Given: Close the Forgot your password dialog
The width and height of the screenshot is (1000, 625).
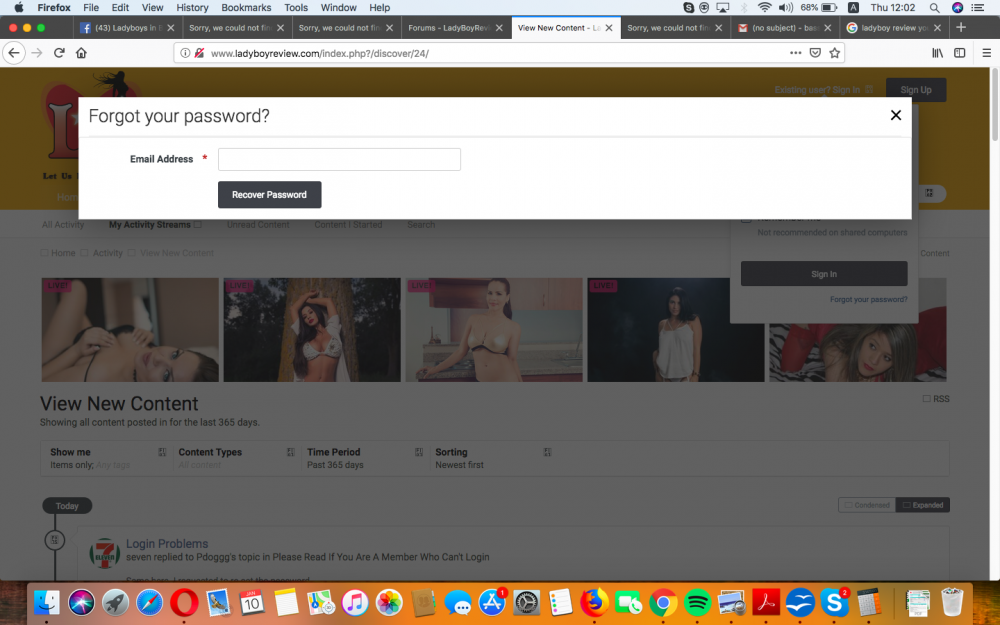Looking at the screenshot, I should tap(895, 115).
